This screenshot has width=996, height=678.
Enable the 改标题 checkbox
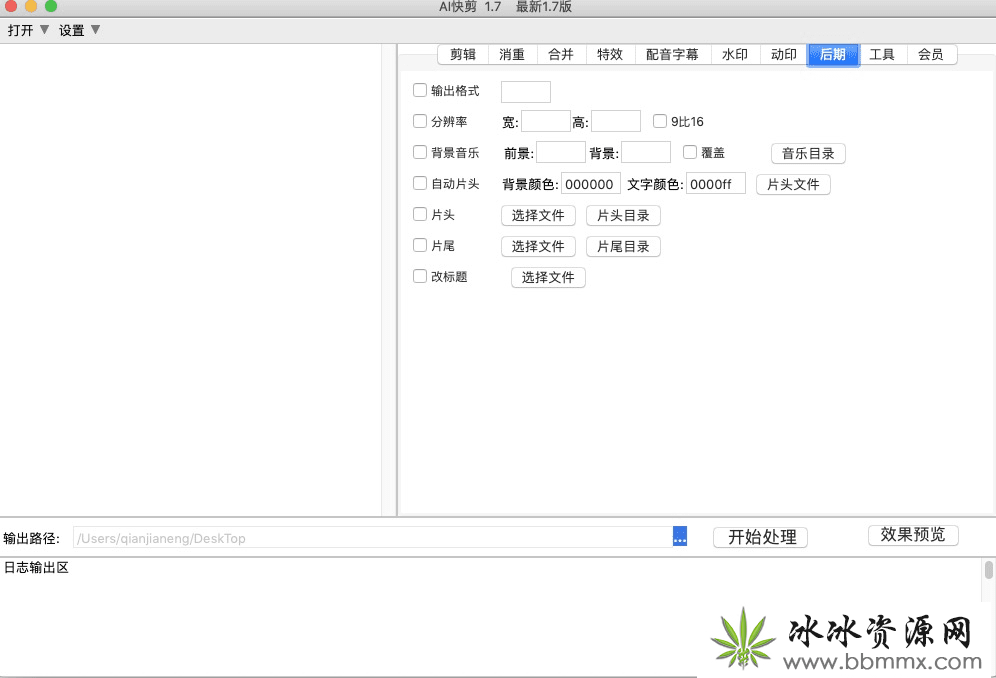pos(420,276)
